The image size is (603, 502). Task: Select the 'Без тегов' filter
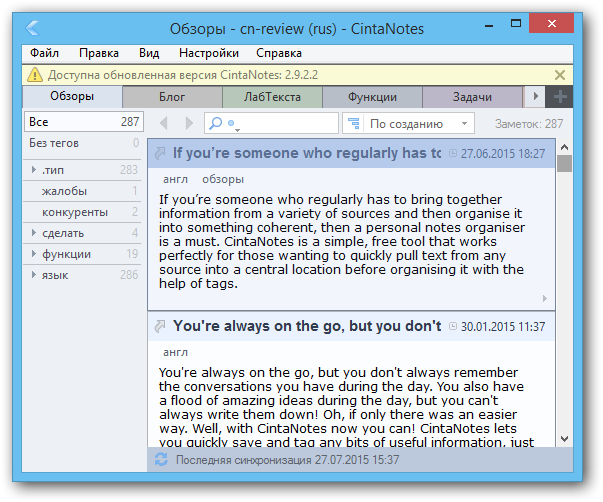[84, 143]
